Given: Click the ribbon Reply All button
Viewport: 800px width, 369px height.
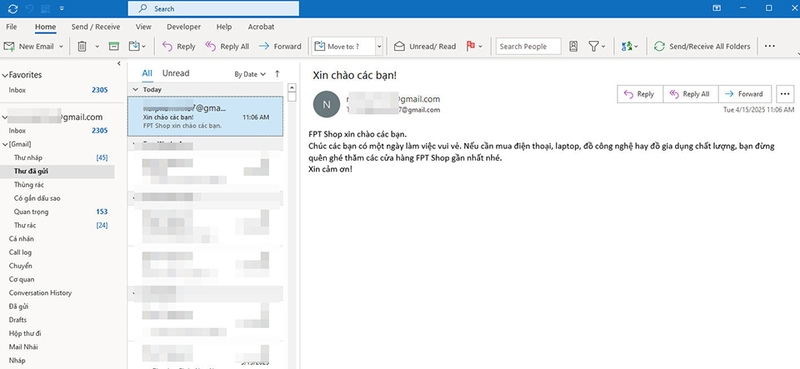Looking at the screenshot, I should click(227, 46).
